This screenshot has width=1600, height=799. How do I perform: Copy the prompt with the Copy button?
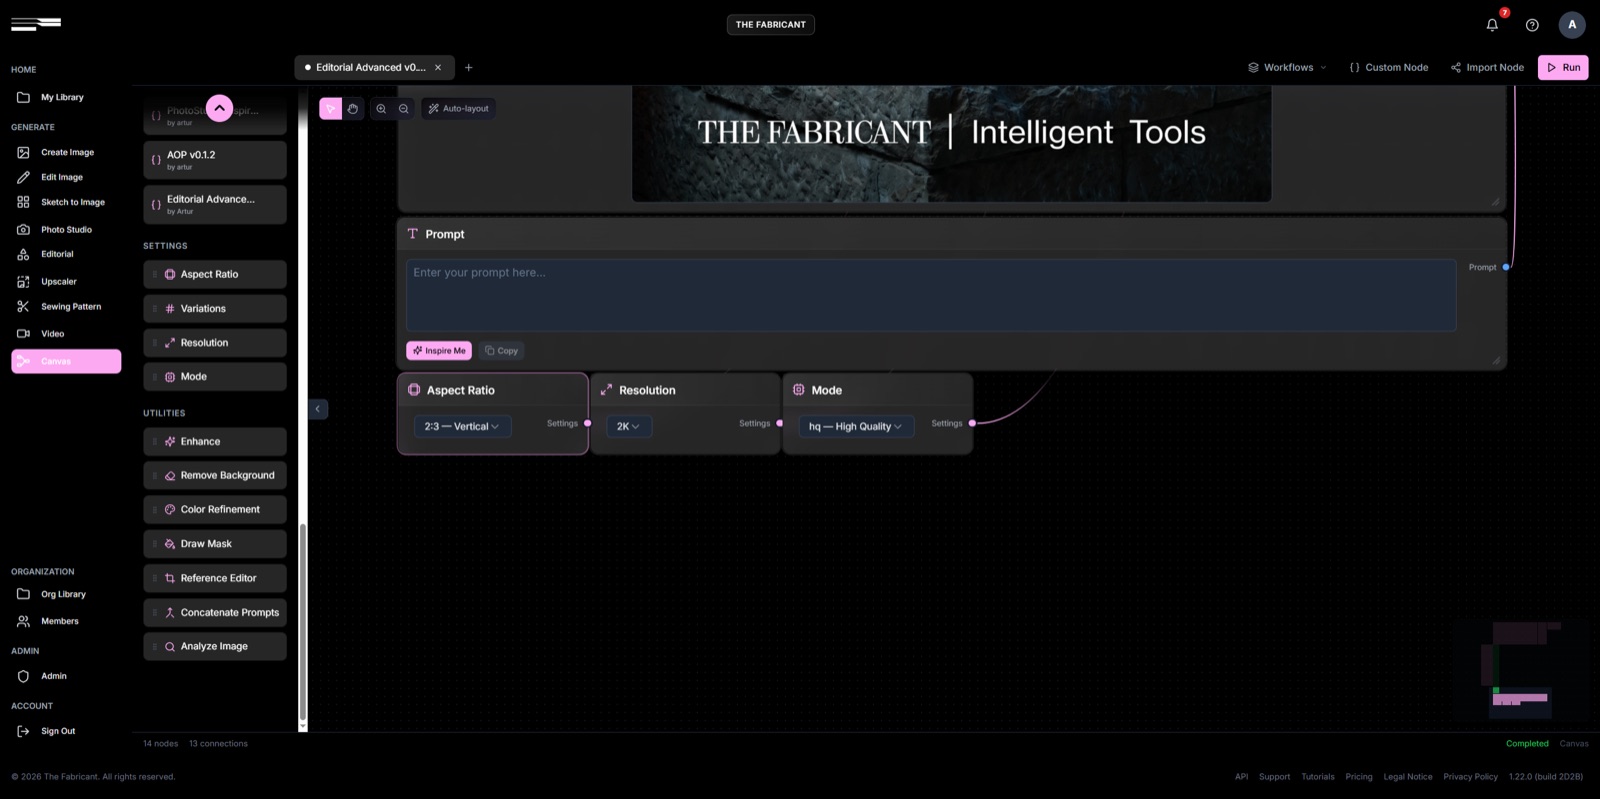(502, 351)
